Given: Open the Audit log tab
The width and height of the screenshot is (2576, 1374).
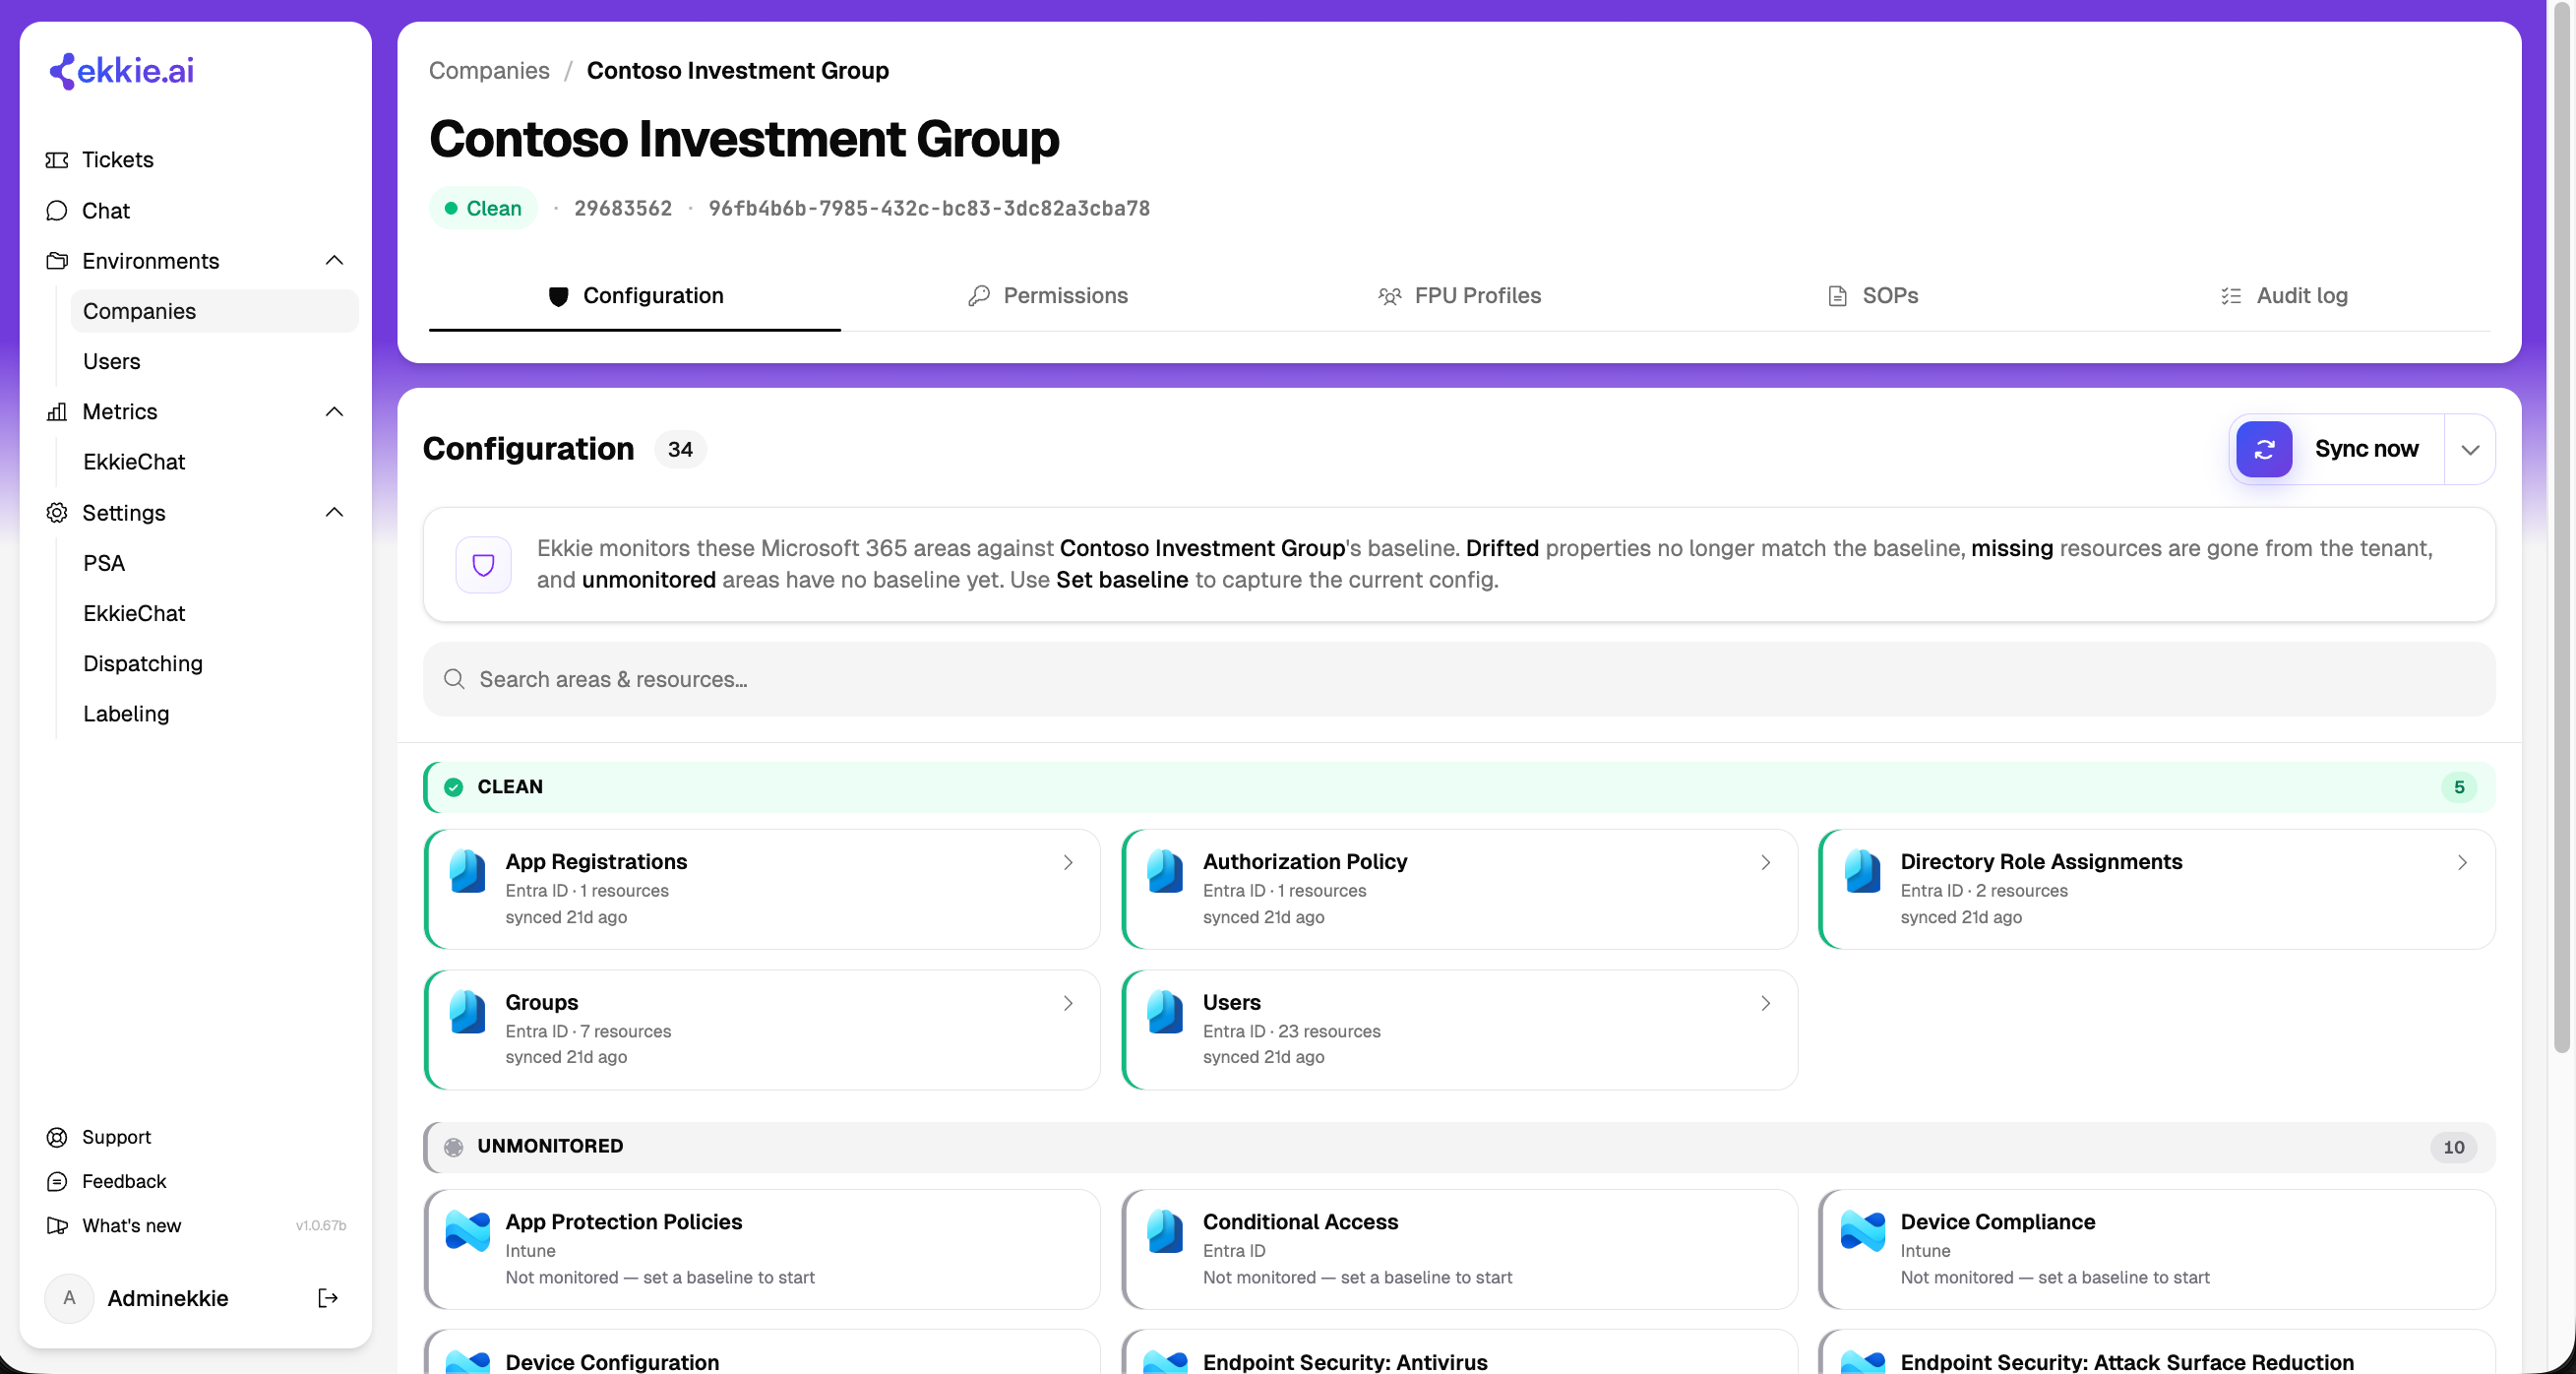Looking at the screenshot, I should [2284, 296].
